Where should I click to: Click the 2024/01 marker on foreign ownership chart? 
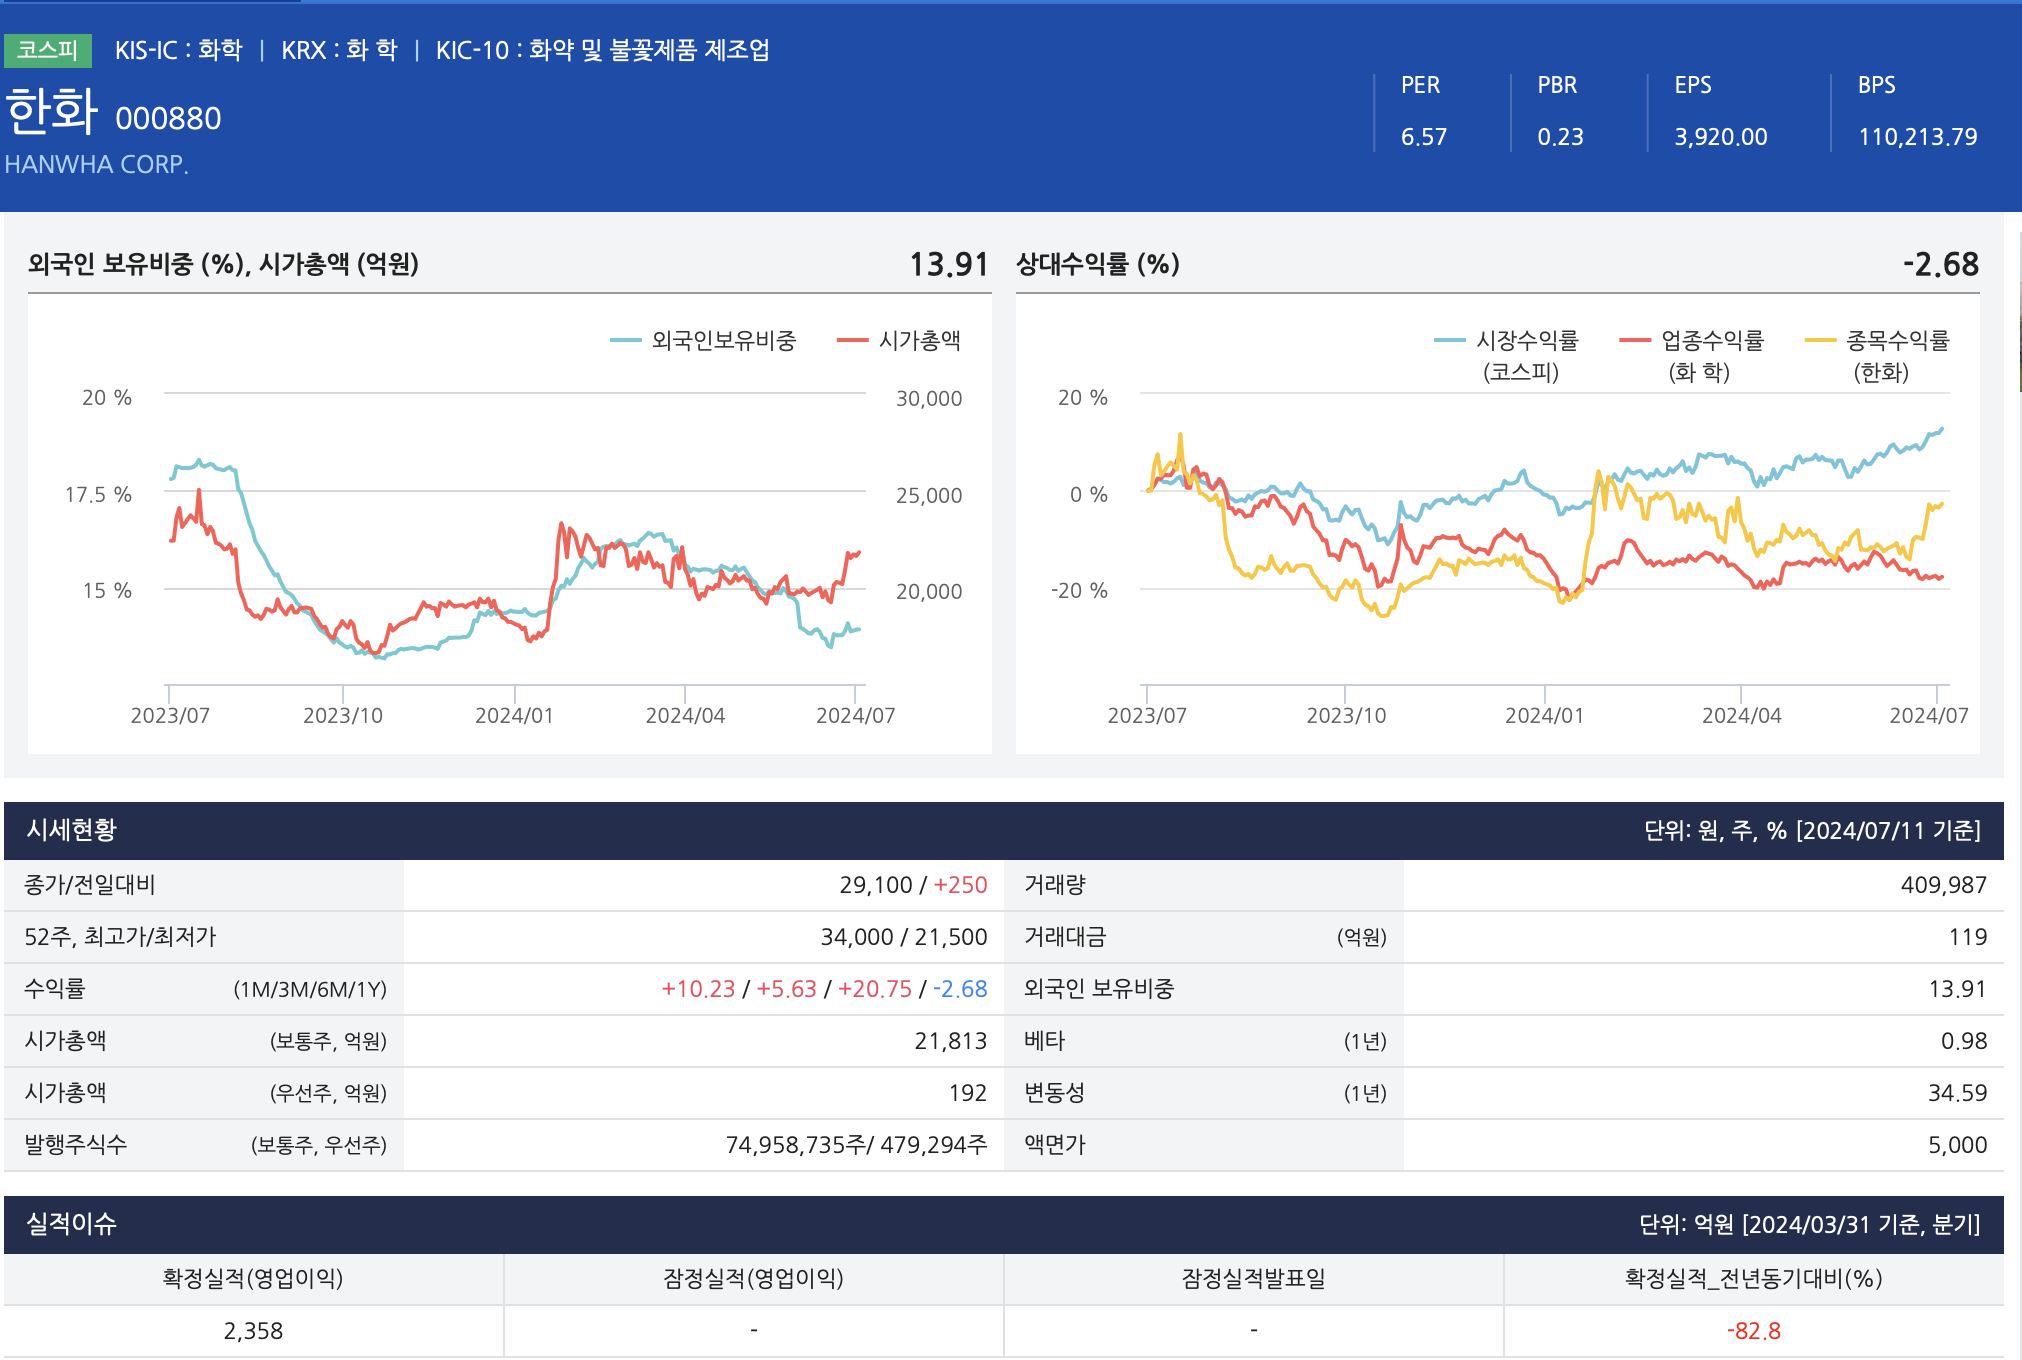(514, 715)
